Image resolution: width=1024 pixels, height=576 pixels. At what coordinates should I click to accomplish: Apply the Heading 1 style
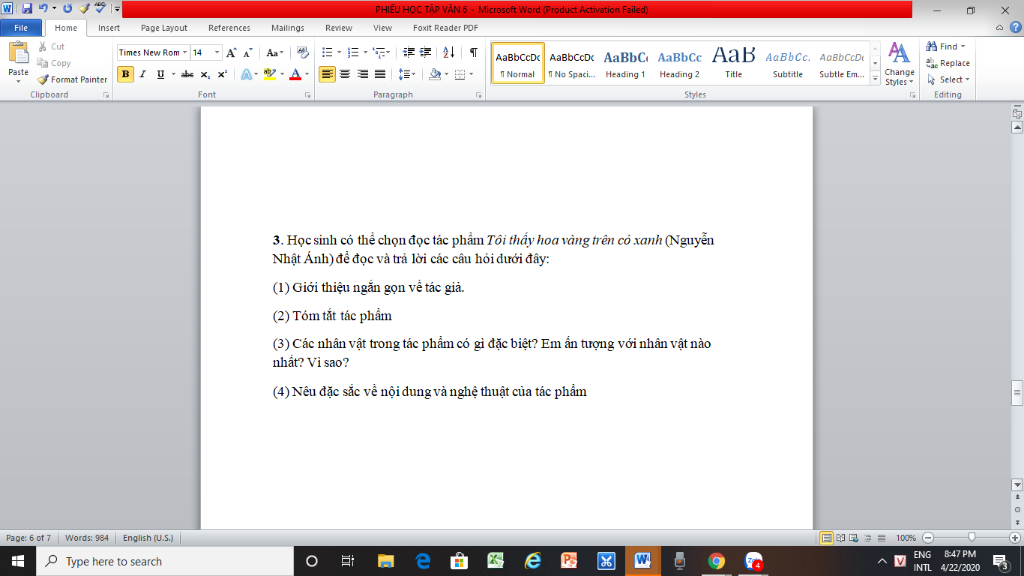pos(625,63)
